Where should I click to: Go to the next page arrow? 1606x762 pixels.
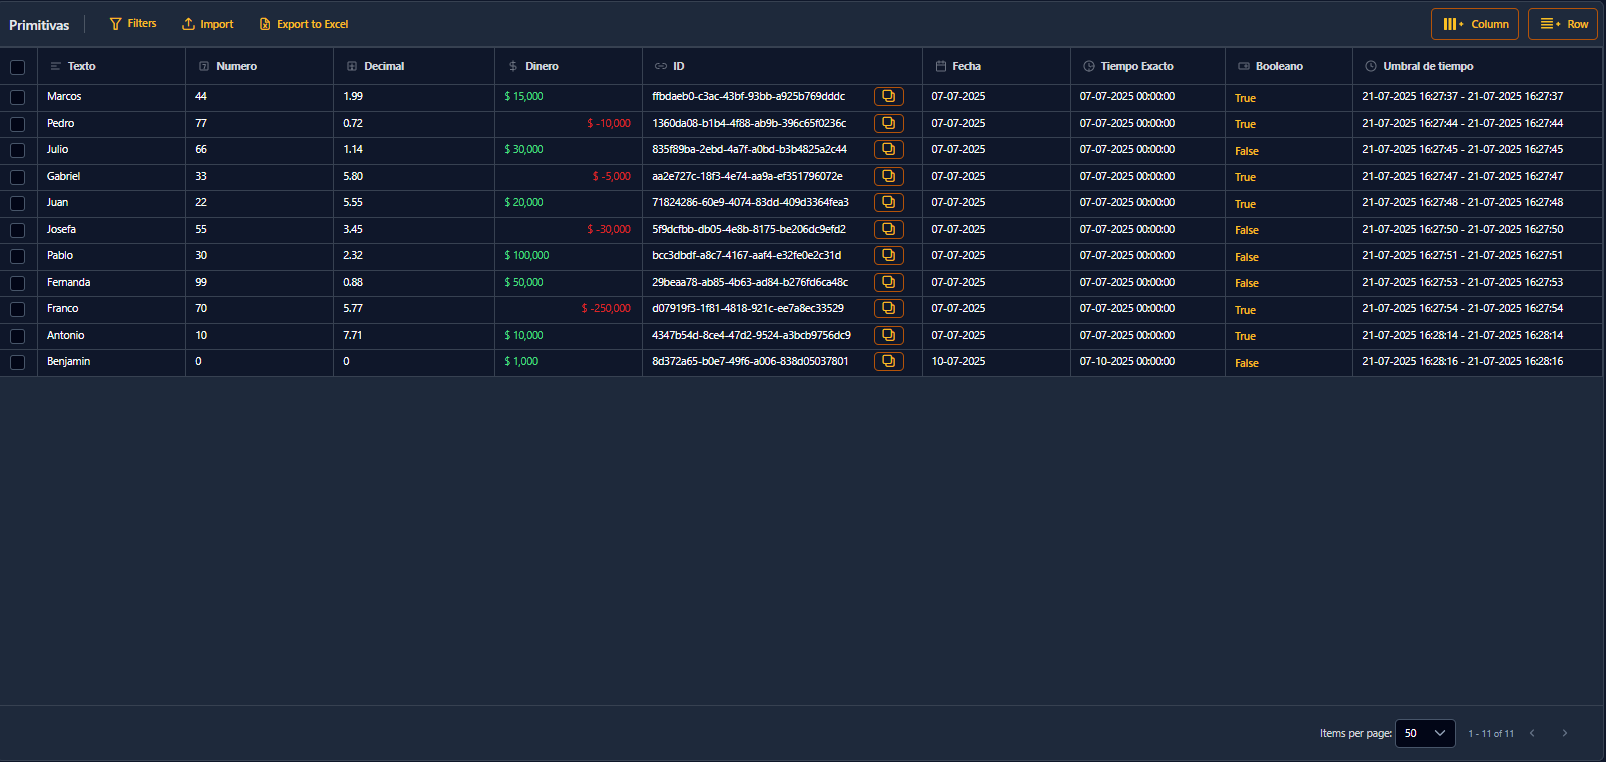1565,733
